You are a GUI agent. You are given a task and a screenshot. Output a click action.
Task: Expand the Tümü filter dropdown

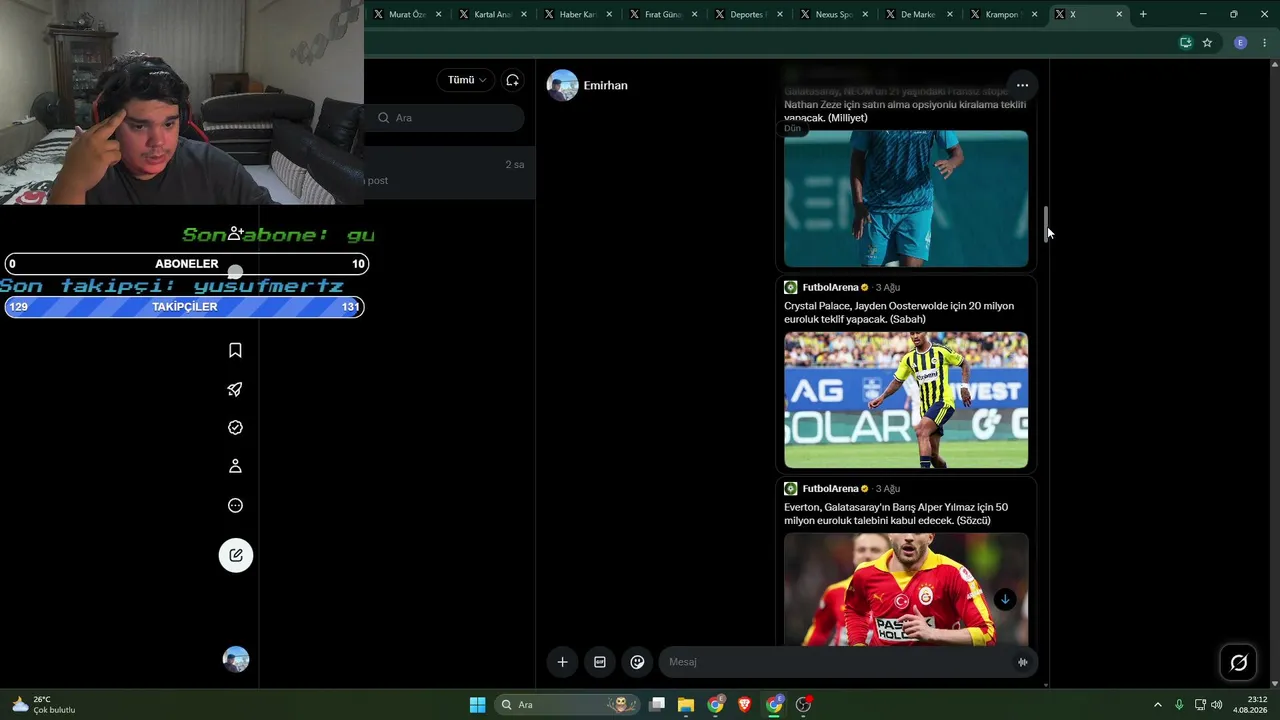coord(466,80)
